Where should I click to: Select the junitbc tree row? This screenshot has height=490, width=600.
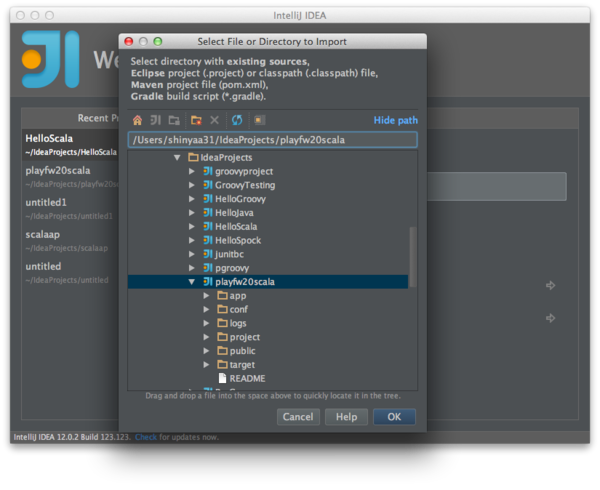(268, 254)
